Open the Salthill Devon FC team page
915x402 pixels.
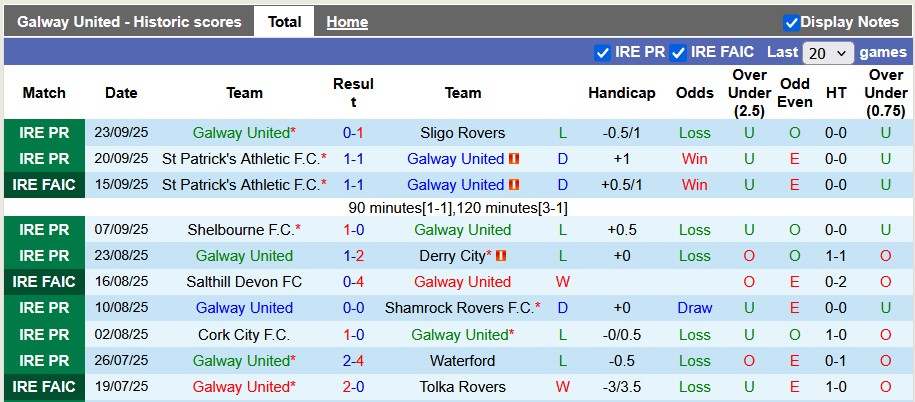(244, 282)
